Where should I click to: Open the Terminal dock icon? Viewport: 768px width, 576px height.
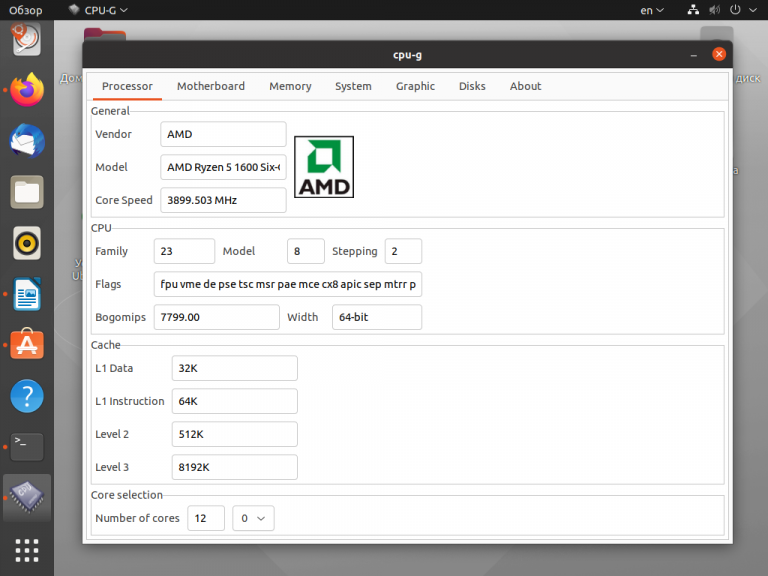[27, 447]
